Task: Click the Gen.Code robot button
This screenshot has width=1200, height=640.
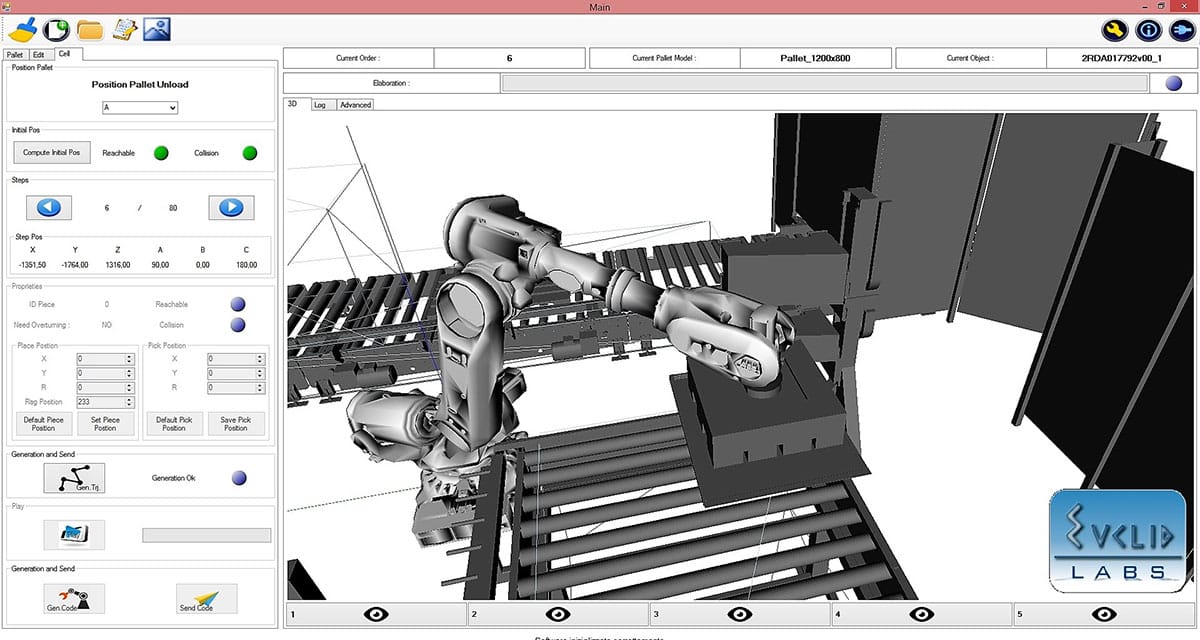Action: pos(74,598)
